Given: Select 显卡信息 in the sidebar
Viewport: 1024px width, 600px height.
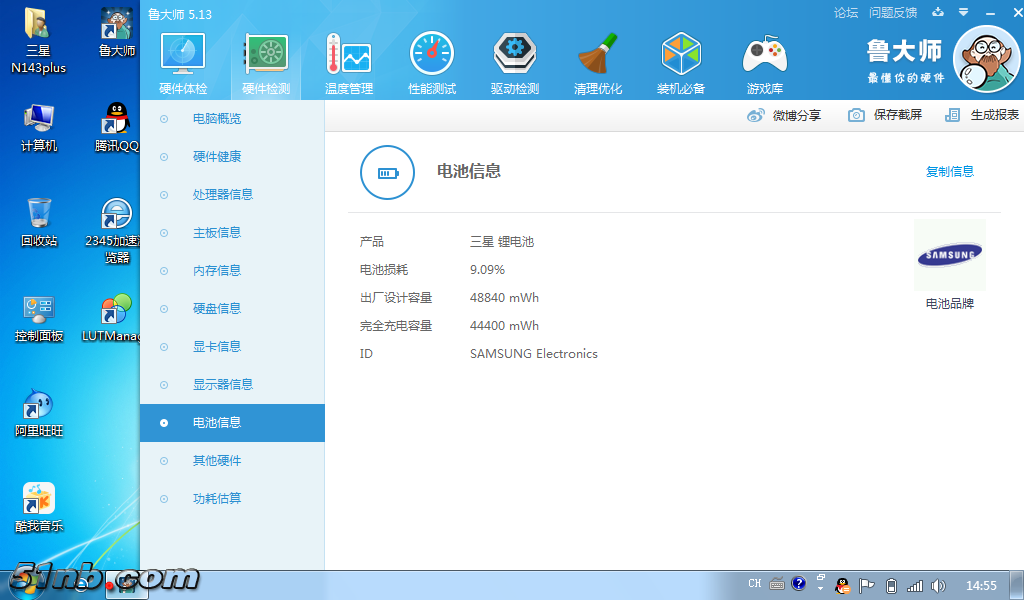Looking at the screenshot, I should (216, 347).
